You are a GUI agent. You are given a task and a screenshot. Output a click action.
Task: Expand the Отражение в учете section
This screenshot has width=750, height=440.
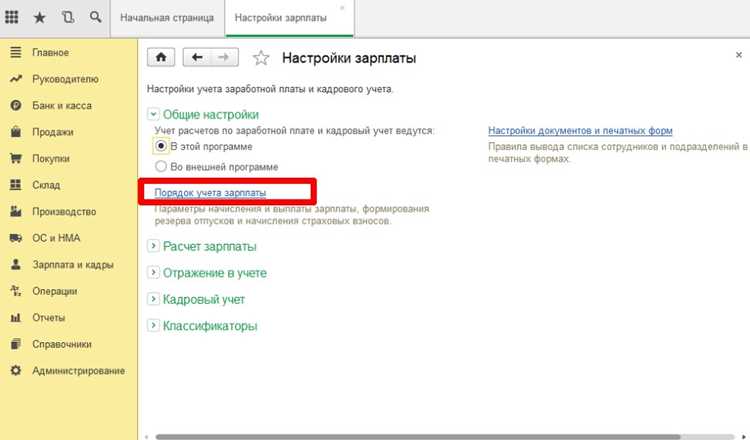(153, 273)
